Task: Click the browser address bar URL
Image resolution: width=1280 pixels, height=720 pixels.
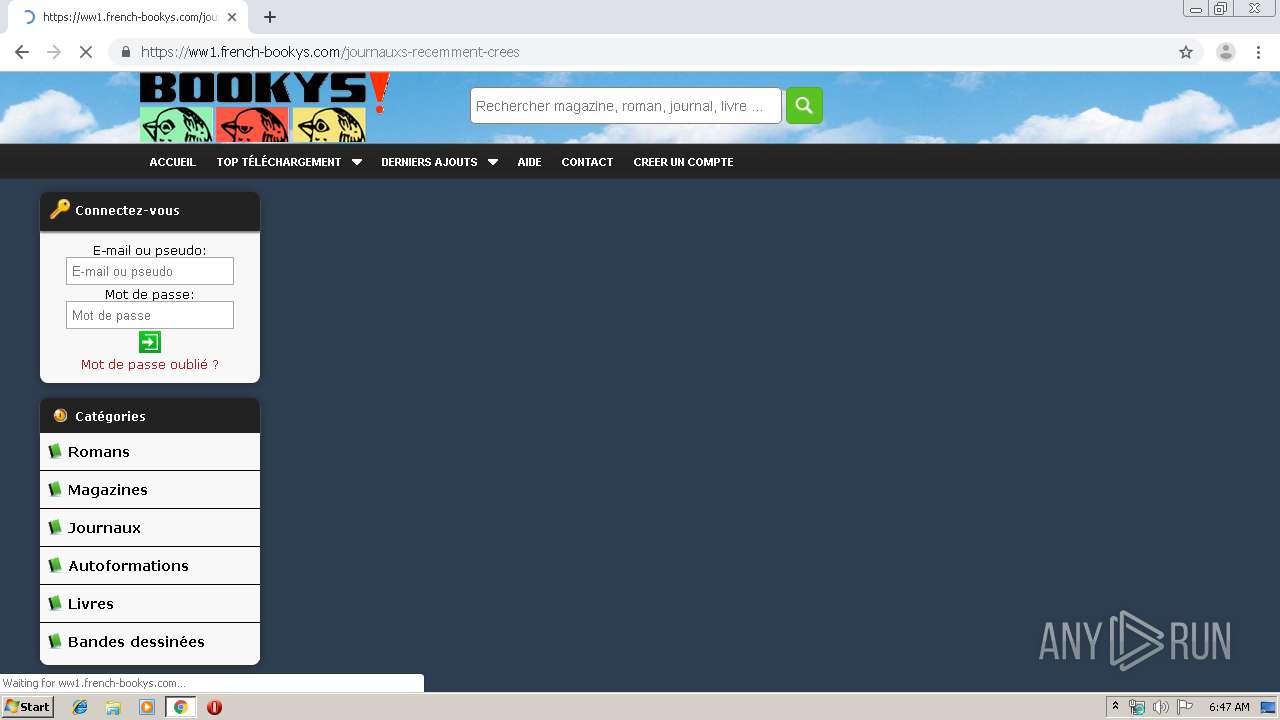Action: coord(330,52)
